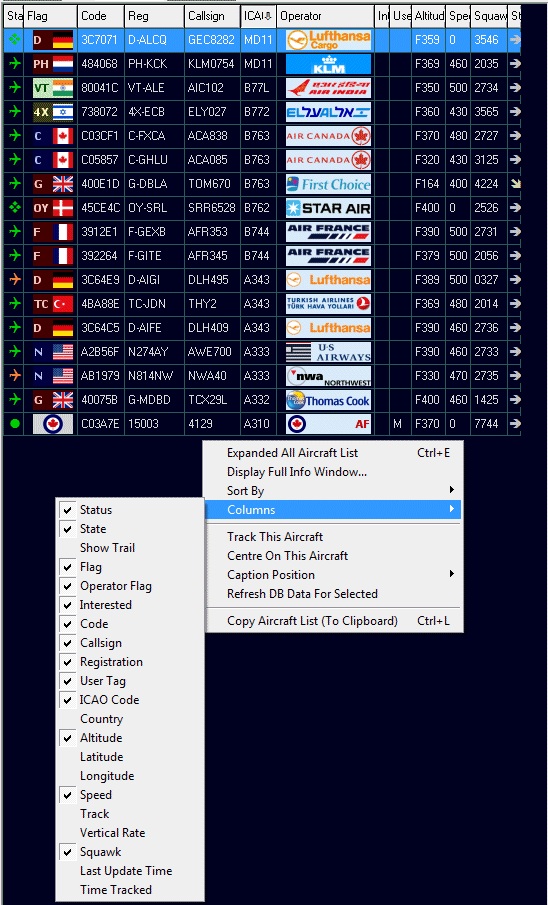Sort by the ICAO column header
This screenshot has height=905, width=548.
pos(258,16)
